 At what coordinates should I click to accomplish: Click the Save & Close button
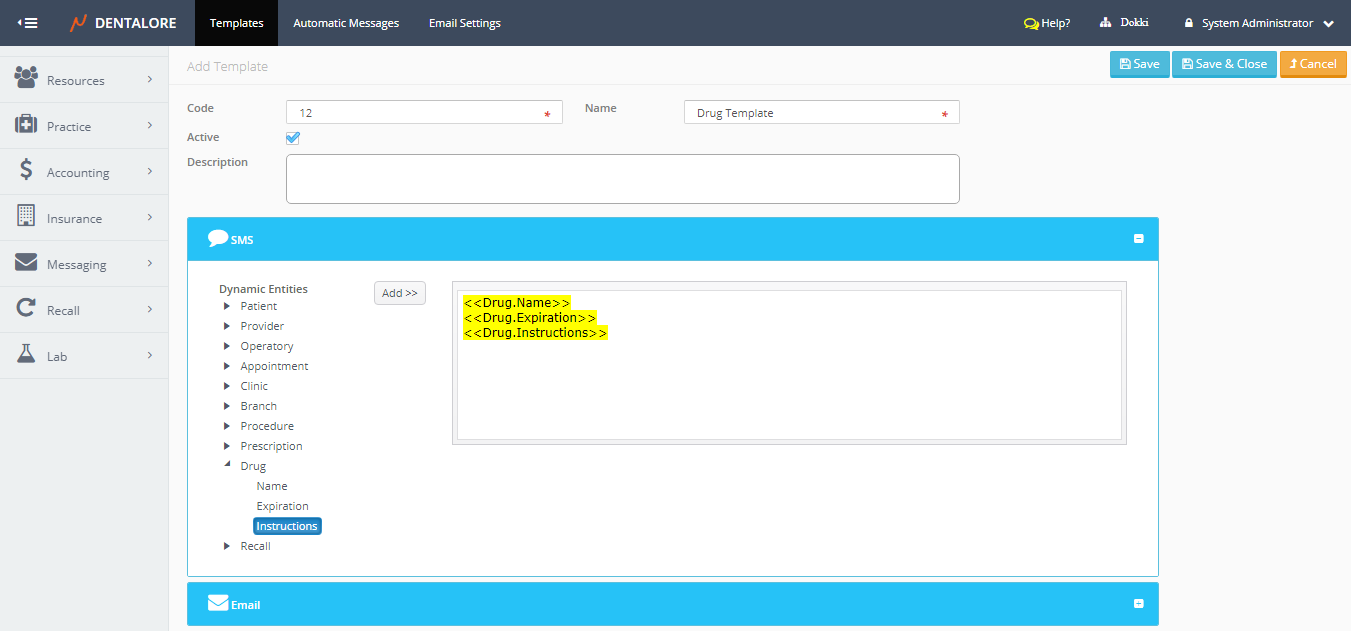coord(1224,64)
